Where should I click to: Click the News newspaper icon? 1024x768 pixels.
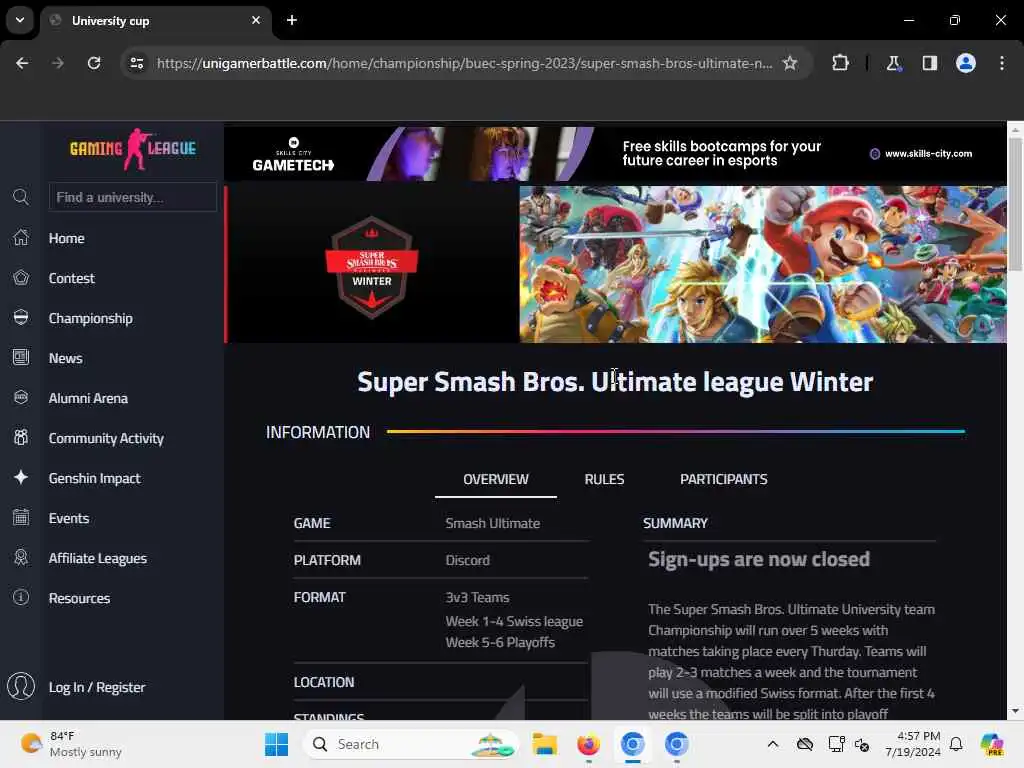point(21,357)
